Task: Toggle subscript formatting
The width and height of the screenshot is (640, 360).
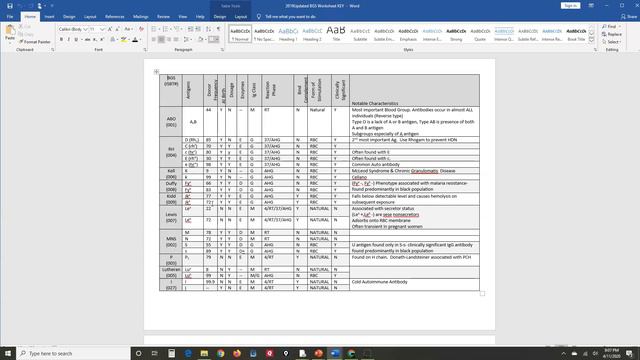Action: click(x=95, y=40)
